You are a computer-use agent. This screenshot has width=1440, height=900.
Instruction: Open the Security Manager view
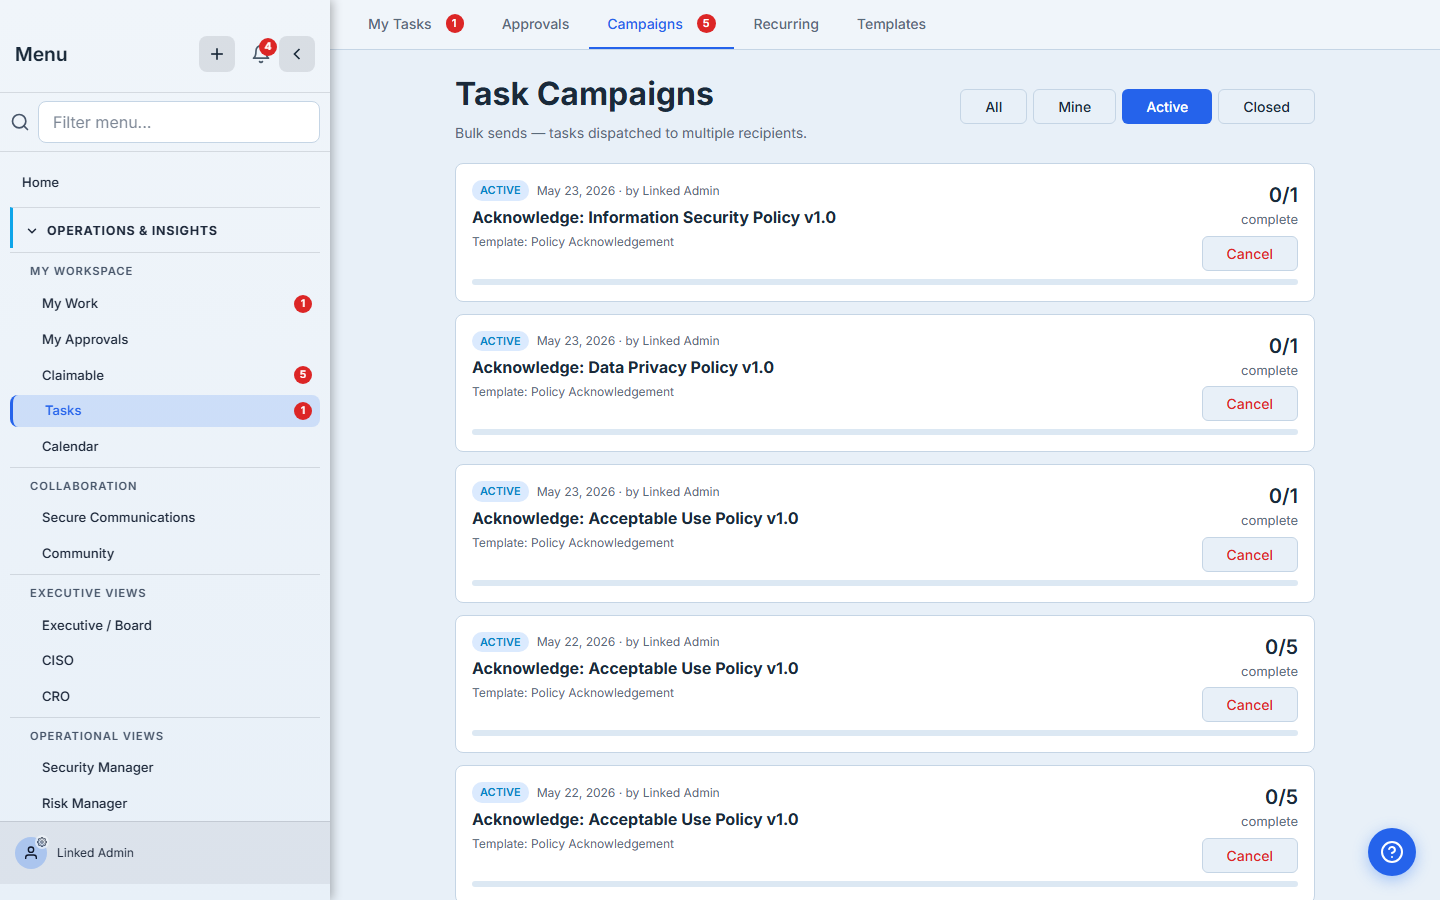165,768
